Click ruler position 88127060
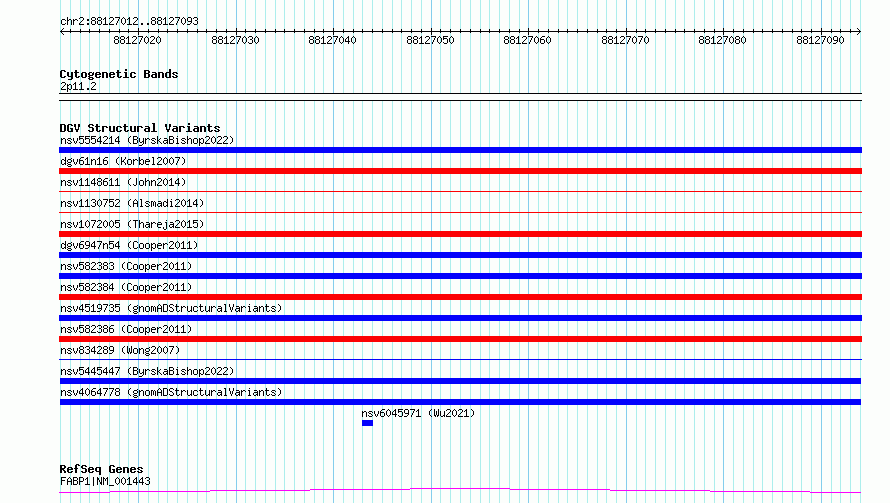This screenshot has width=890, height=503. coord(527,40)
